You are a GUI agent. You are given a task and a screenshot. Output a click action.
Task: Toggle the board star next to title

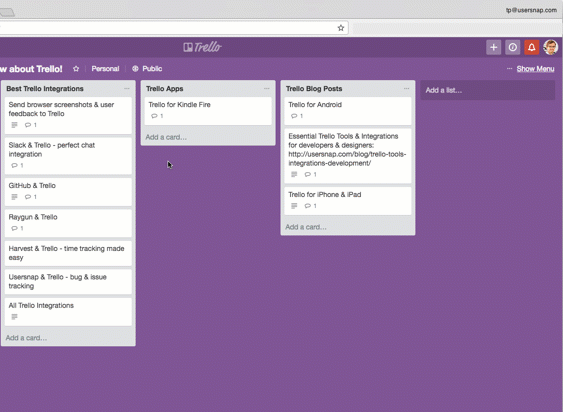76,69
